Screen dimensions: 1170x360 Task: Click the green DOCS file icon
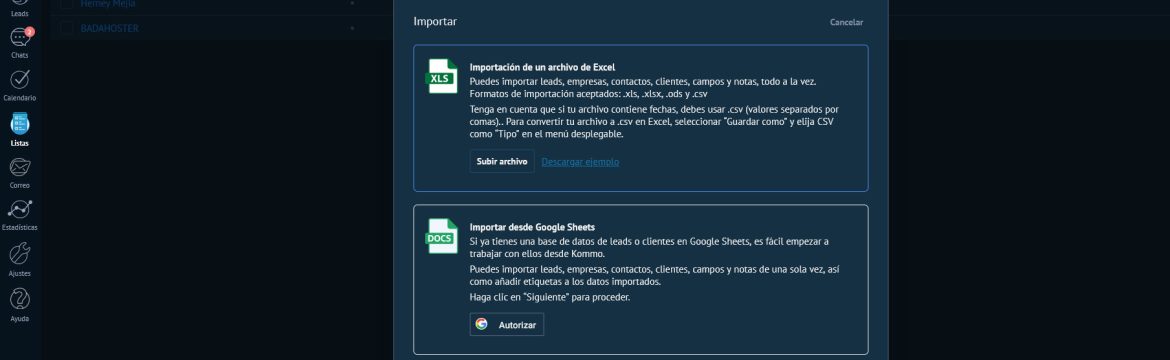tap(441, 236)
